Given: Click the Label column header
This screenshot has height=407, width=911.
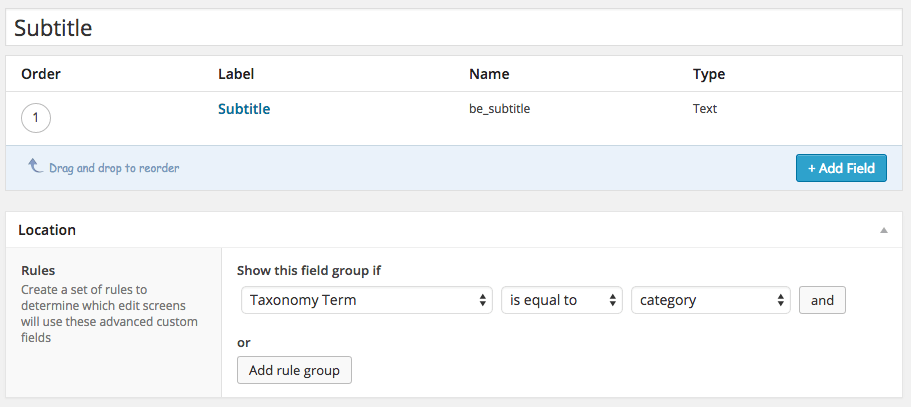Looking at the screenshot, I should coord(236,74).
